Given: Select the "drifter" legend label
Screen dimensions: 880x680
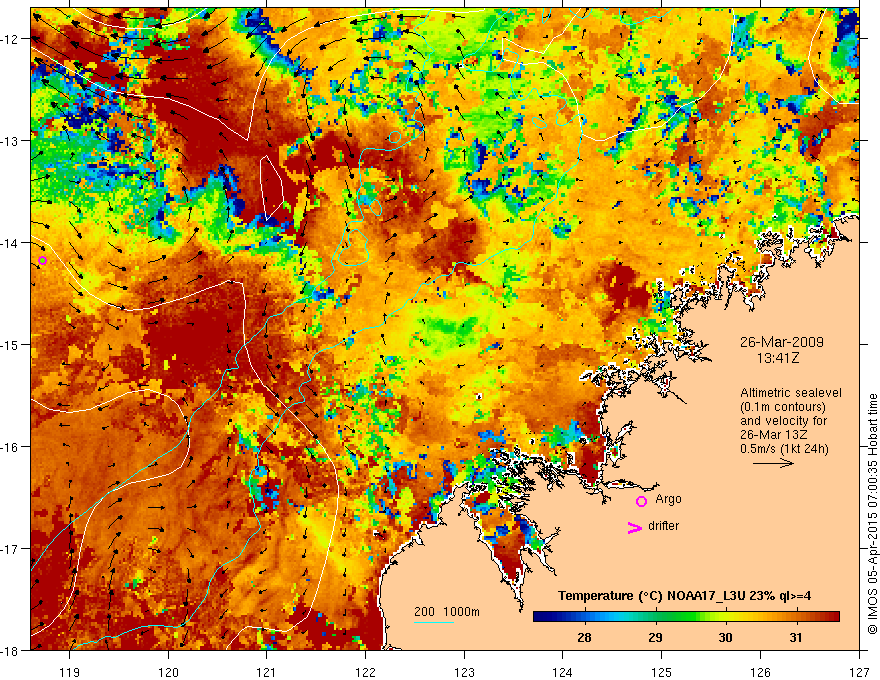Looking at the screenshot, I should coord(663,526).
